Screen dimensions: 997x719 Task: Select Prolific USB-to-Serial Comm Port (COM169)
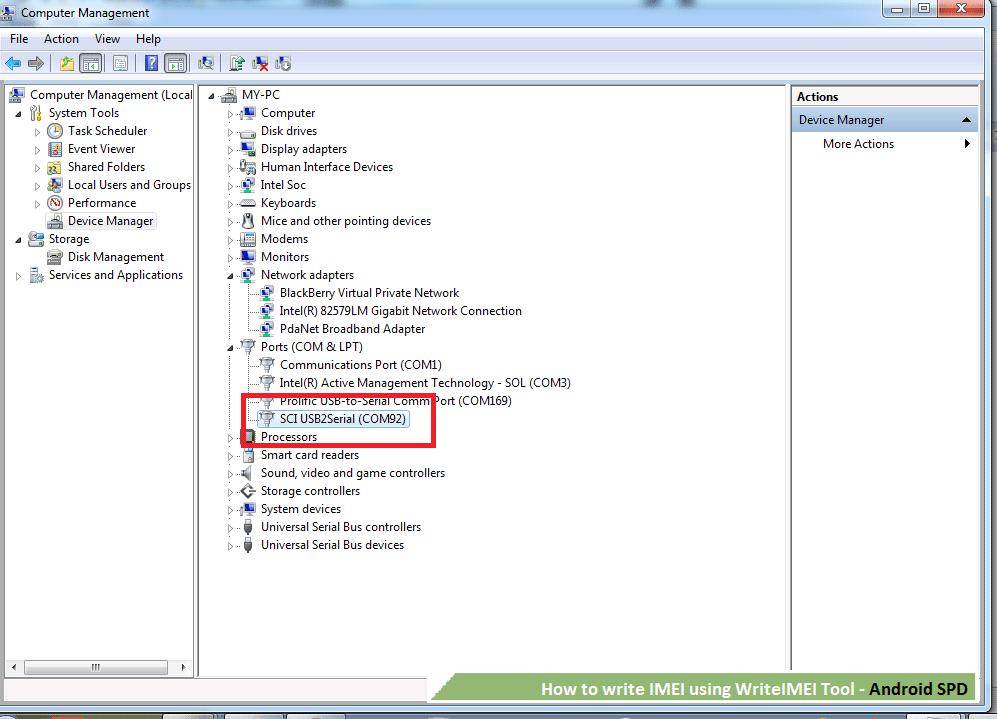pyautogui.click(x=395, y=401)
